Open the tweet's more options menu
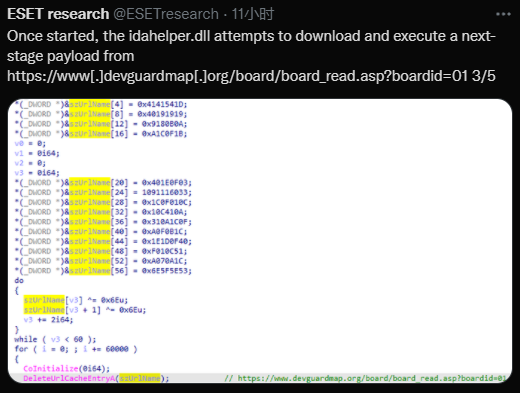 pyautogui.click(x=503, y=14)
